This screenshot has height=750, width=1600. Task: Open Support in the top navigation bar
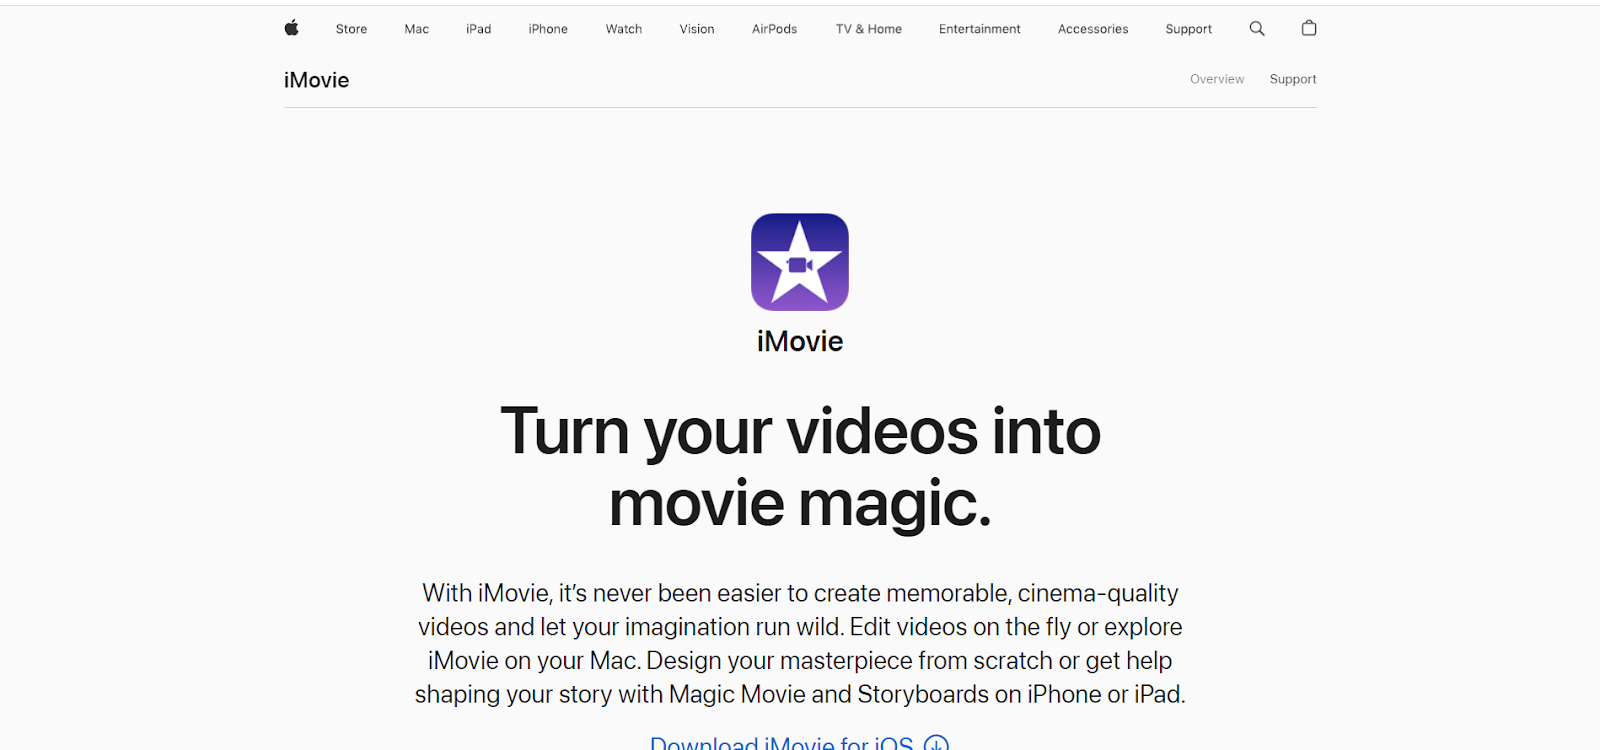tap(1188, 29)
